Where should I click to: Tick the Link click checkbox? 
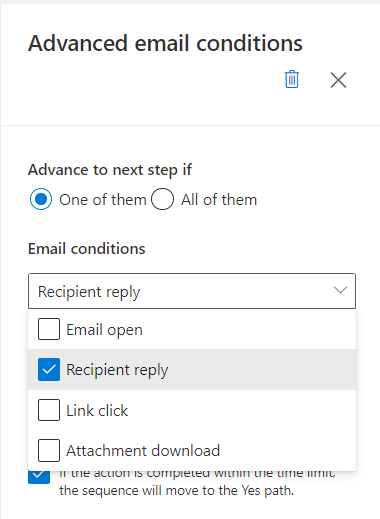(x=49, y=410)
